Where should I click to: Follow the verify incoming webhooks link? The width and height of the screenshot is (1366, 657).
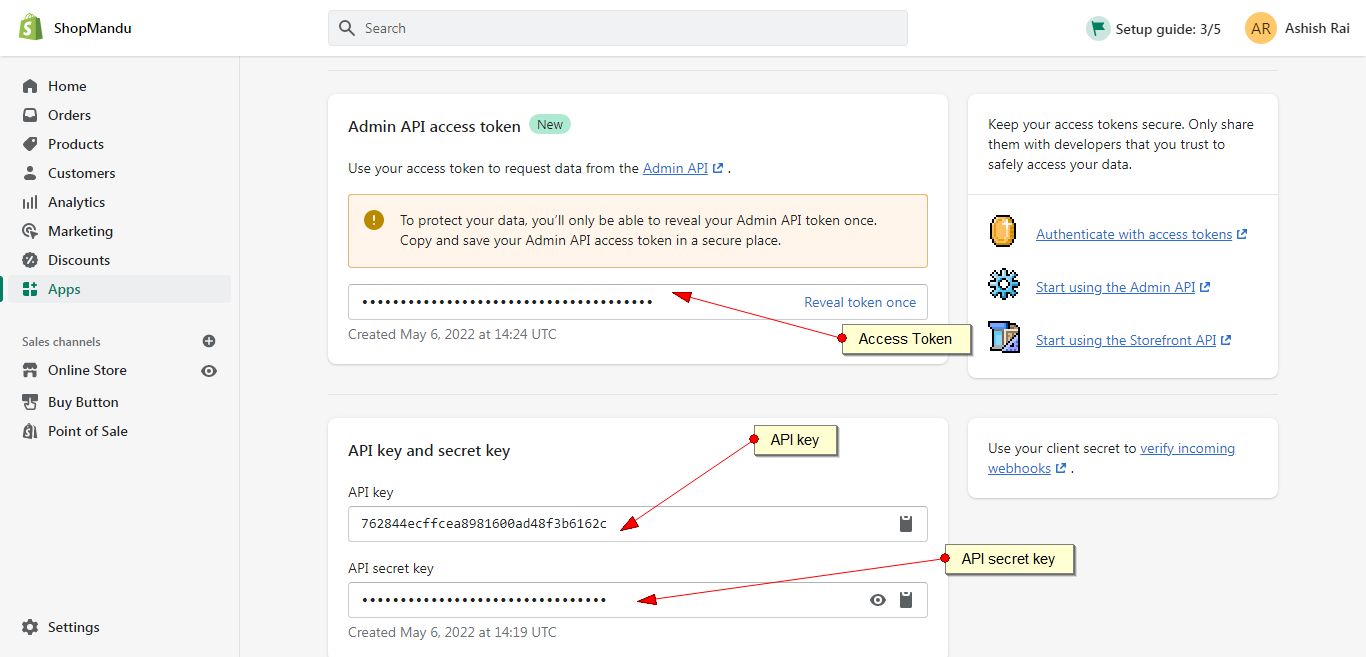click(1187, 449)
